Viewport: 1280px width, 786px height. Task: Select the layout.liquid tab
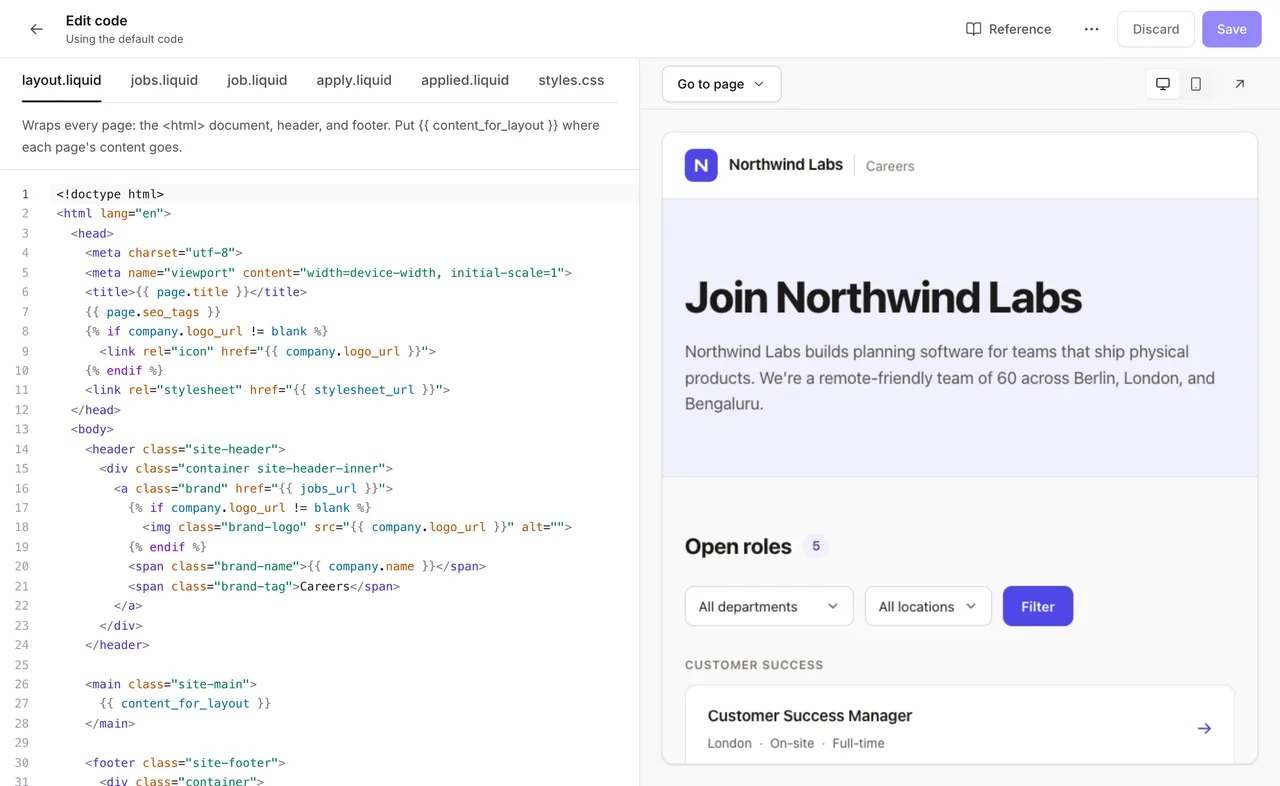[x=62, y=80]
